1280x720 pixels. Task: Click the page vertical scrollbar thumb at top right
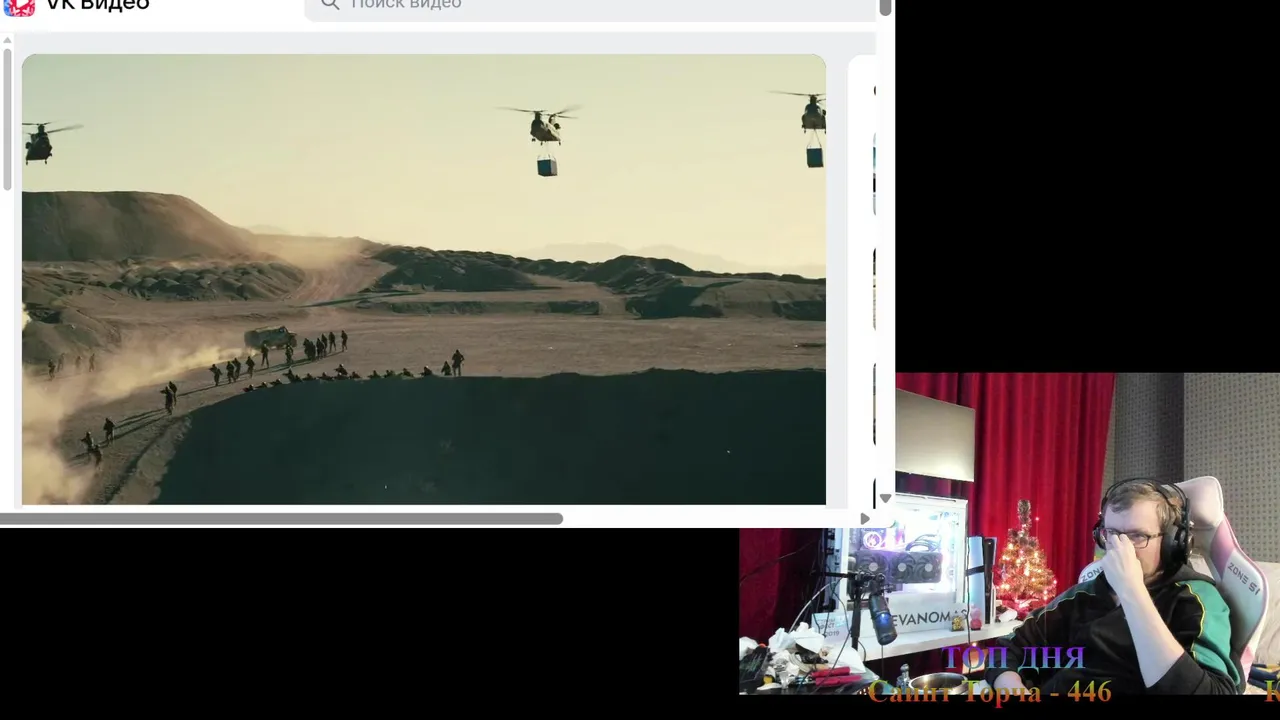[x=885, y=8]
